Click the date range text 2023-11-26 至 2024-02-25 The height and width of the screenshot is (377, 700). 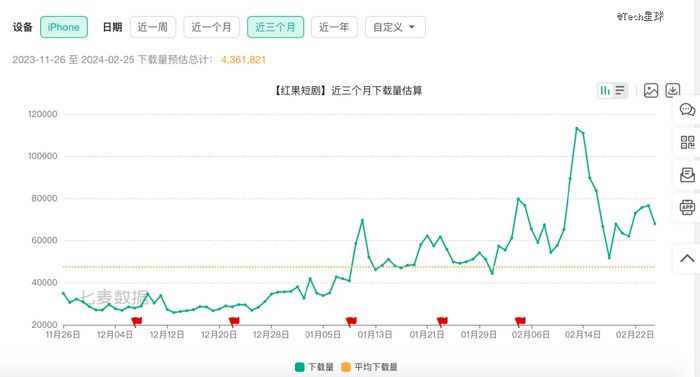coord(73,60)
